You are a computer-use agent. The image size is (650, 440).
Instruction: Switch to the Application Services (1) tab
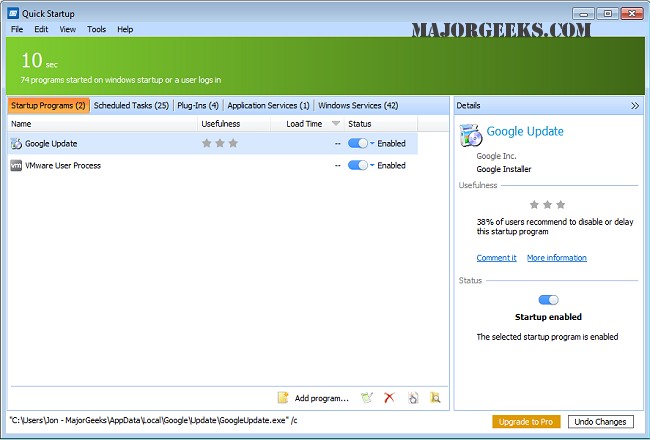pos(268,105)
